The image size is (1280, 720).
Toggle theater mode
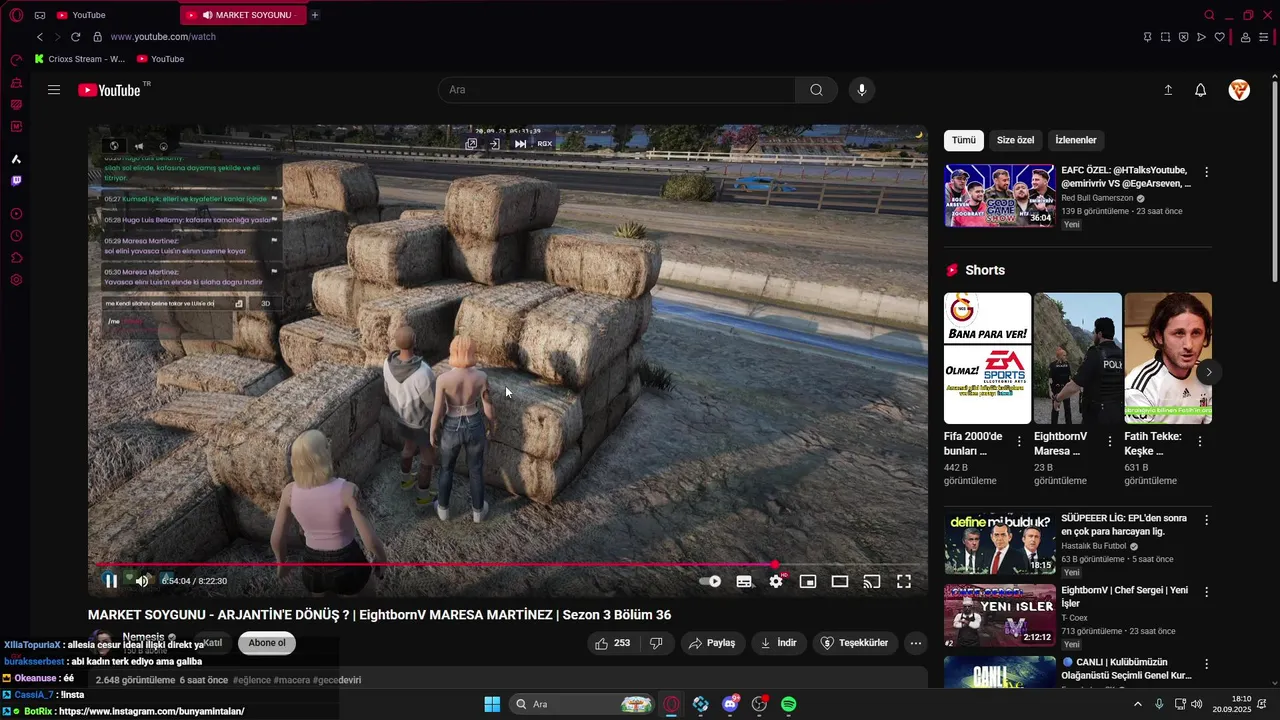click(840, 581)
